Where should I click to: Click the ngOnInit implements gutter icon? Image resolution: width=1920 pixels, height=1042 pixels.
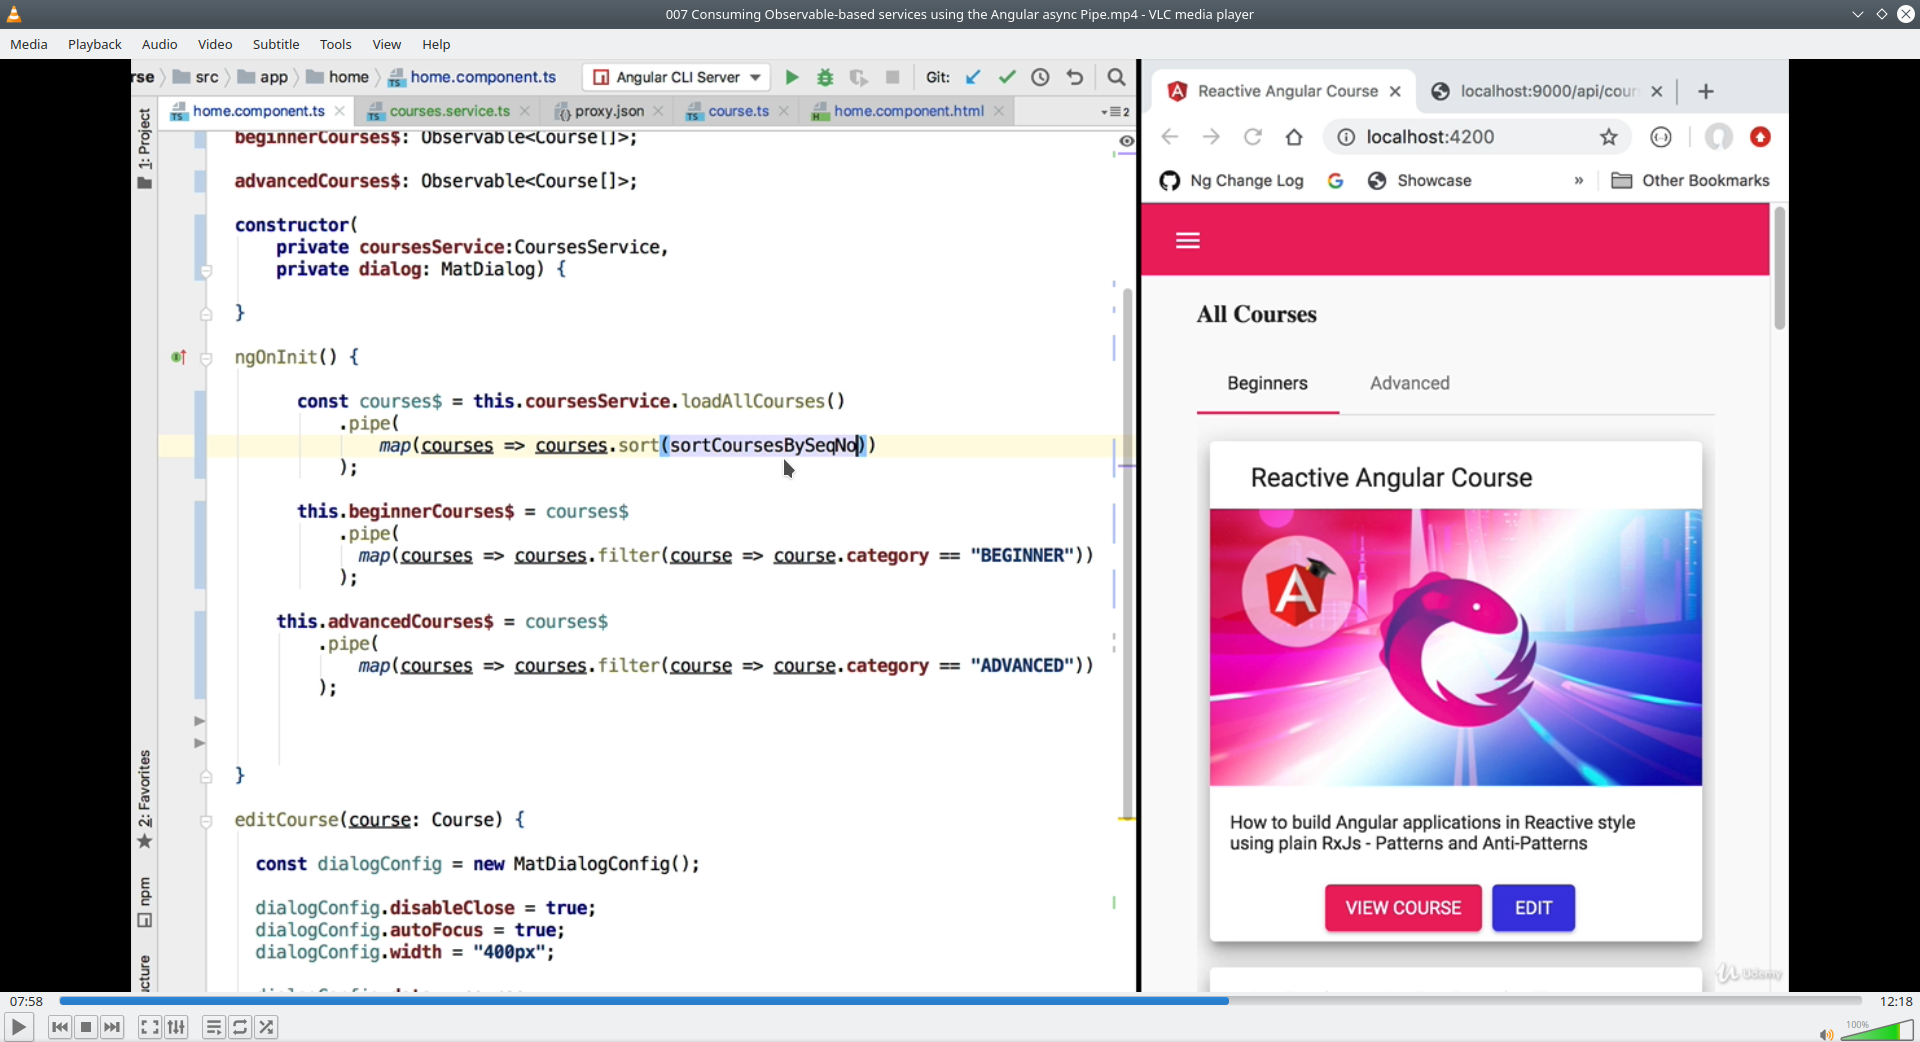pos(178,357)
